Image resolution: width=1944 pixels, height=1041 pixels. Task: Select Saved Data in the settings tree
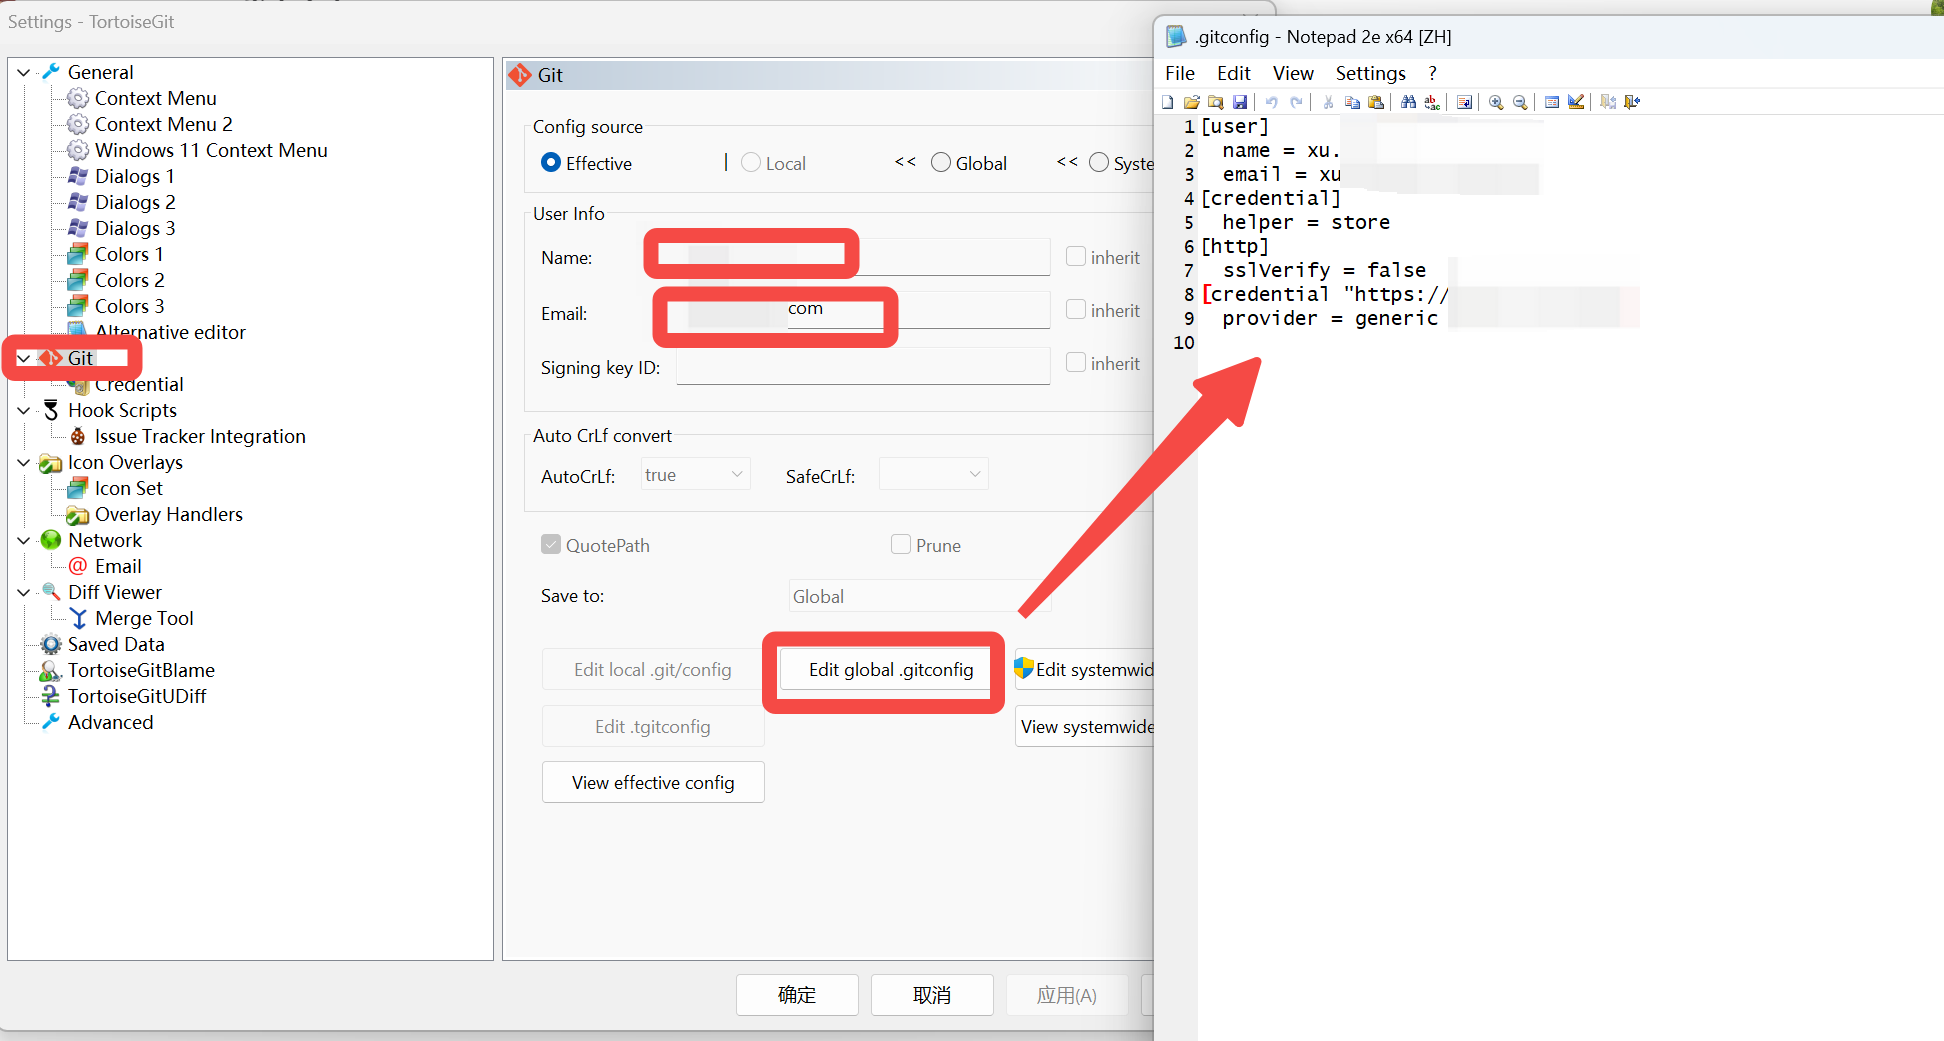click(116, 644)
